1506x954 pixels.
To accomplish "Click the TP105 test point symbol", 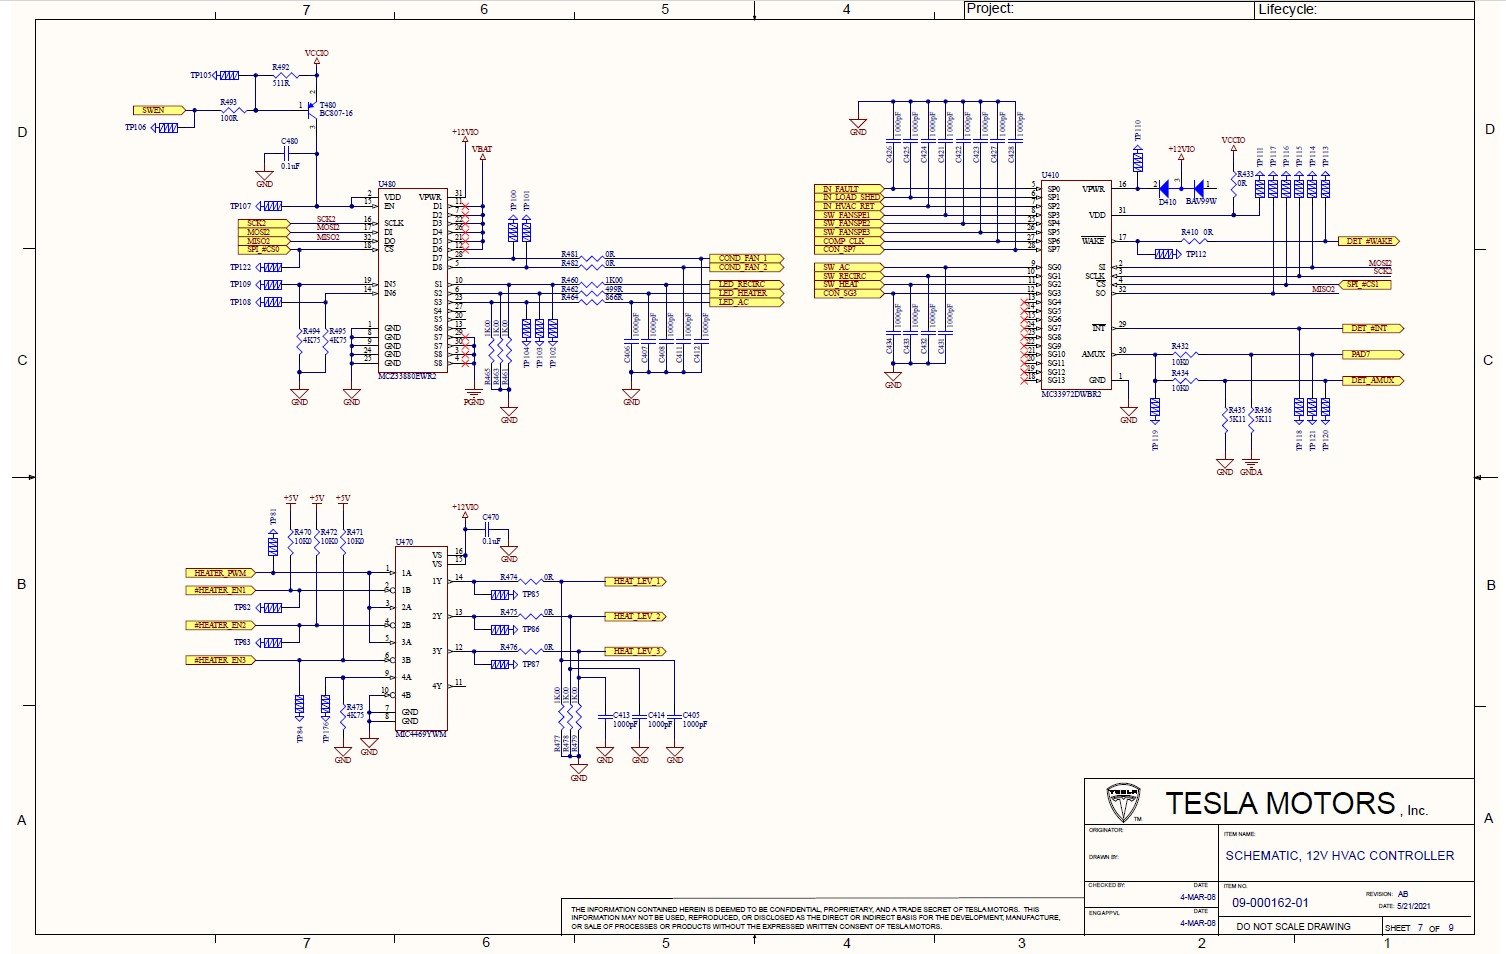I will click(x=229, y=75).
